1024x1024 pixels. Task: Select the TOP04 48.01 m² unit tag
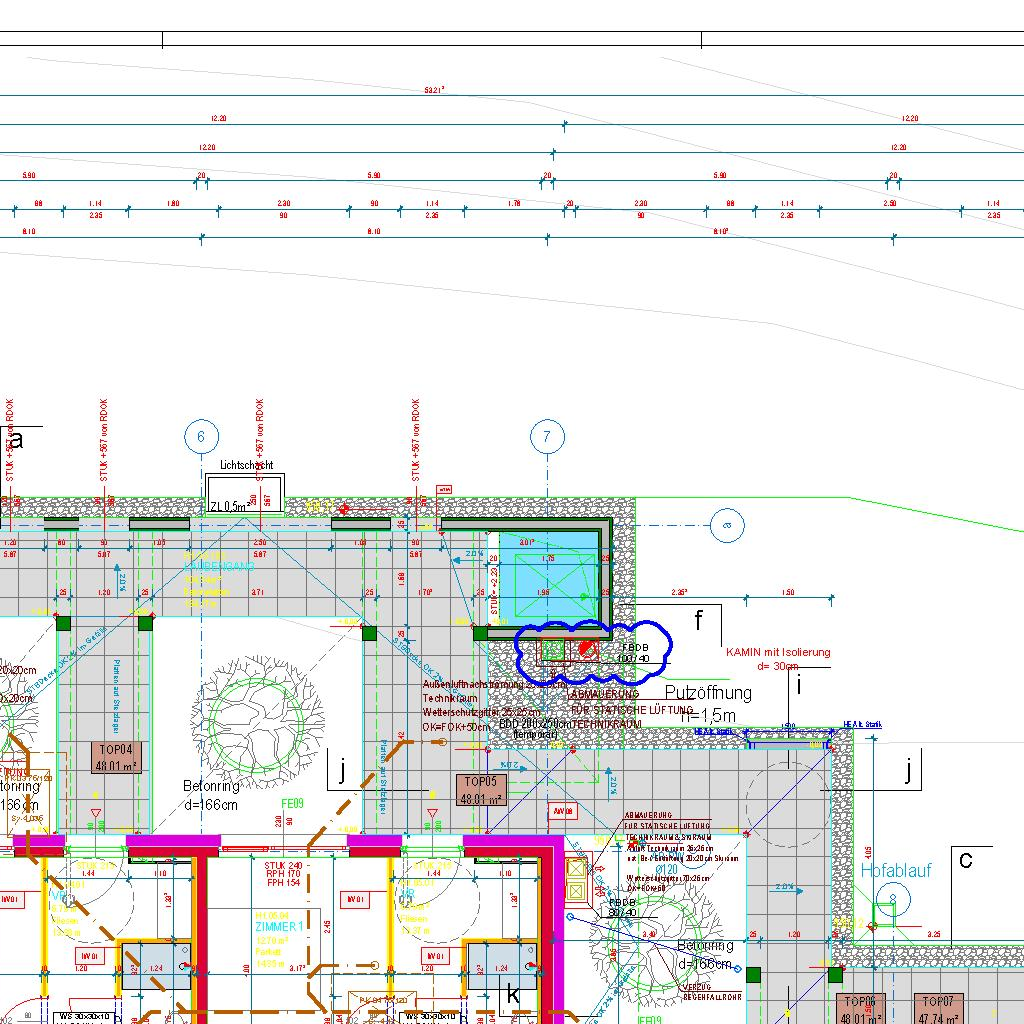(x=116, y=757)
